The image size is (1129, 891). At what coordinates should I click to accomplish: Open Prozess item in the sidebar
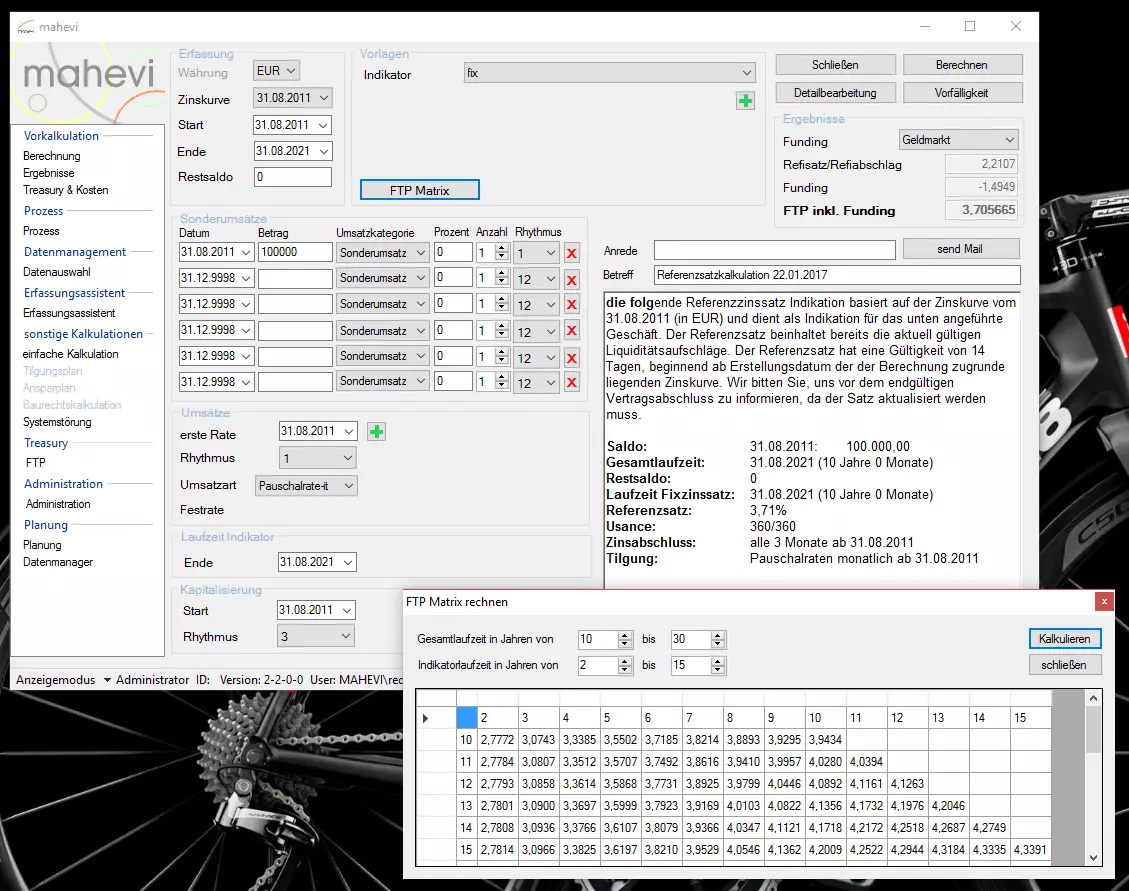click(x=41, y=231)
